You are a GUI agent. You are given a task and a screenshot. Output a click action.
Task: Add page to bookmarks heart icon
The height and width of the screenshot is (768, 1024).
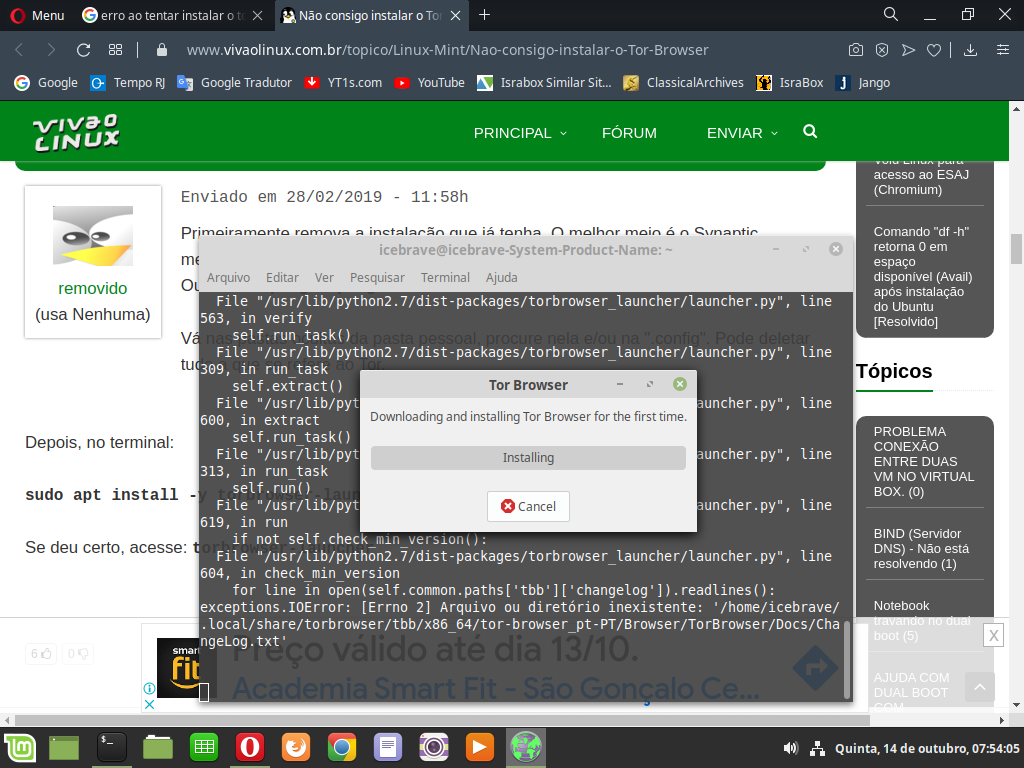click(x=934, y=50)
